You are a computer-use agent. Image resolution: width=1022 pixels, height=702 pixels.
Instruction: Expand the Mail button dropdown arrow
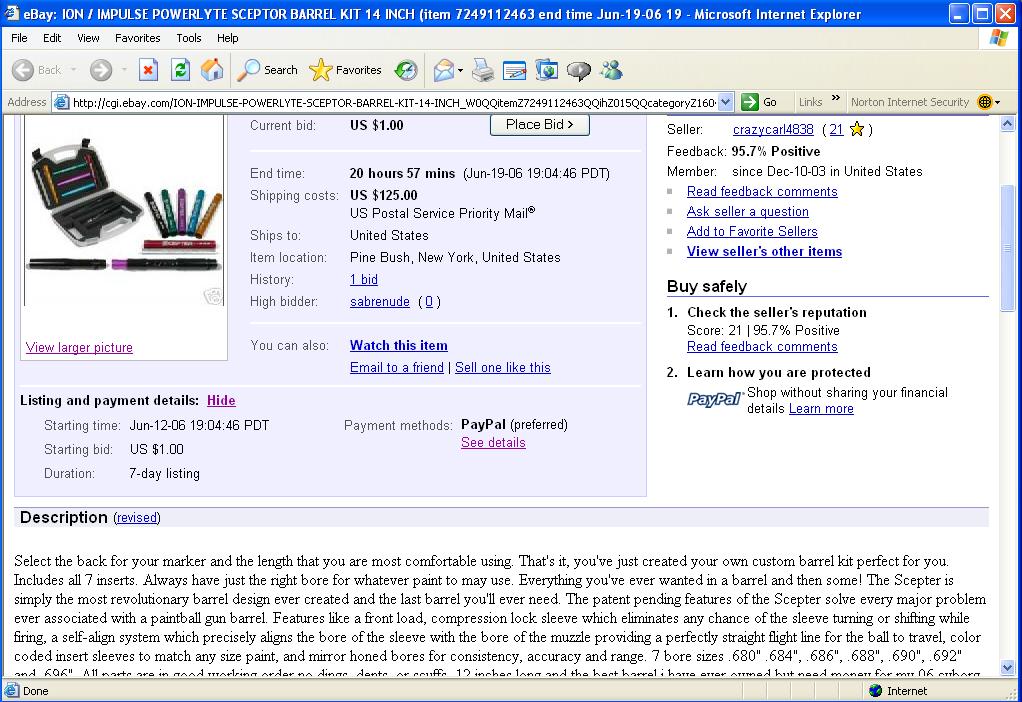click(460, 70)
